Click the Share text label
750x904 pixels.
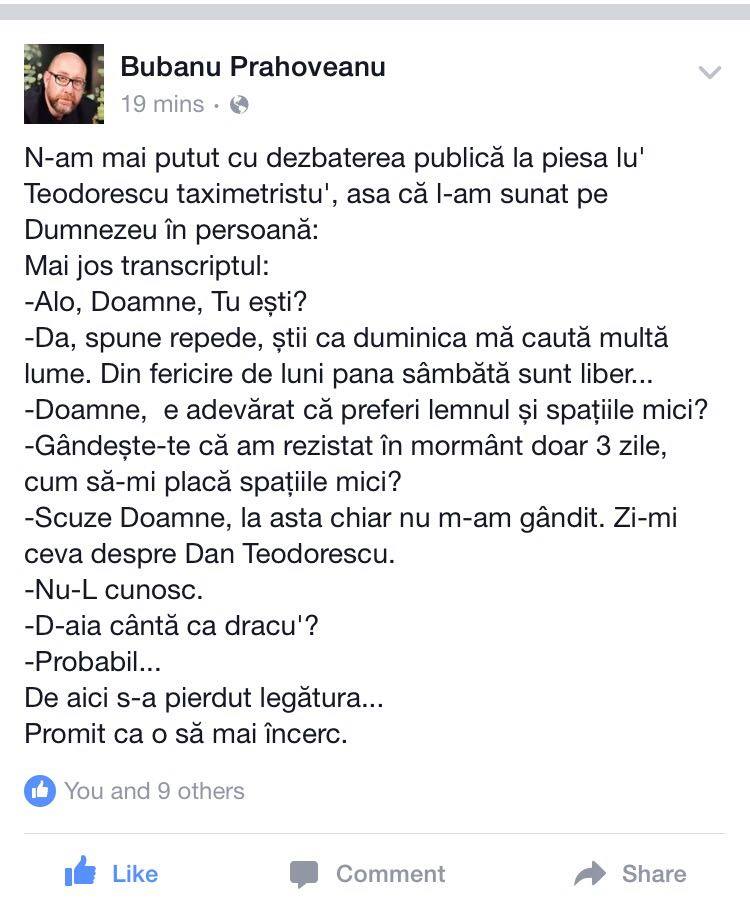654,874
